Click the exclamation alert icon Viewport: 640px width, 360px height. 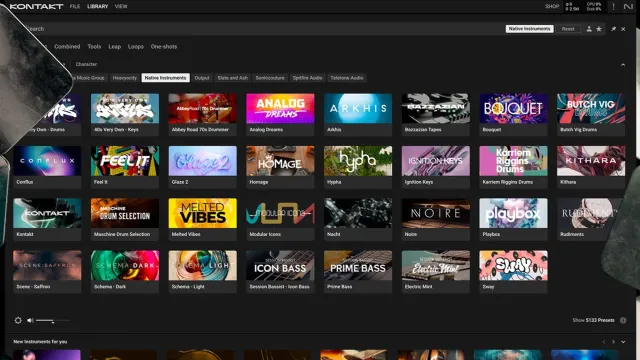(613, 7)
